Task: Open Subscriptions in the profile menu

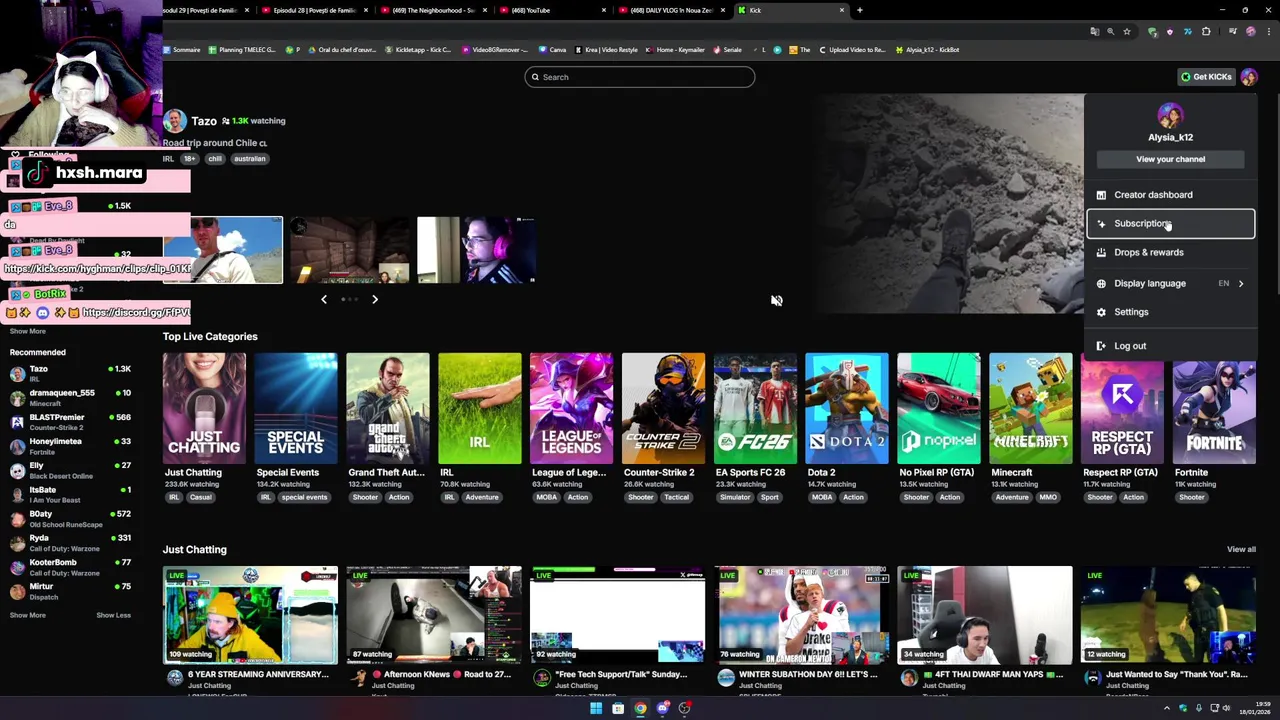Action: 1170,224
